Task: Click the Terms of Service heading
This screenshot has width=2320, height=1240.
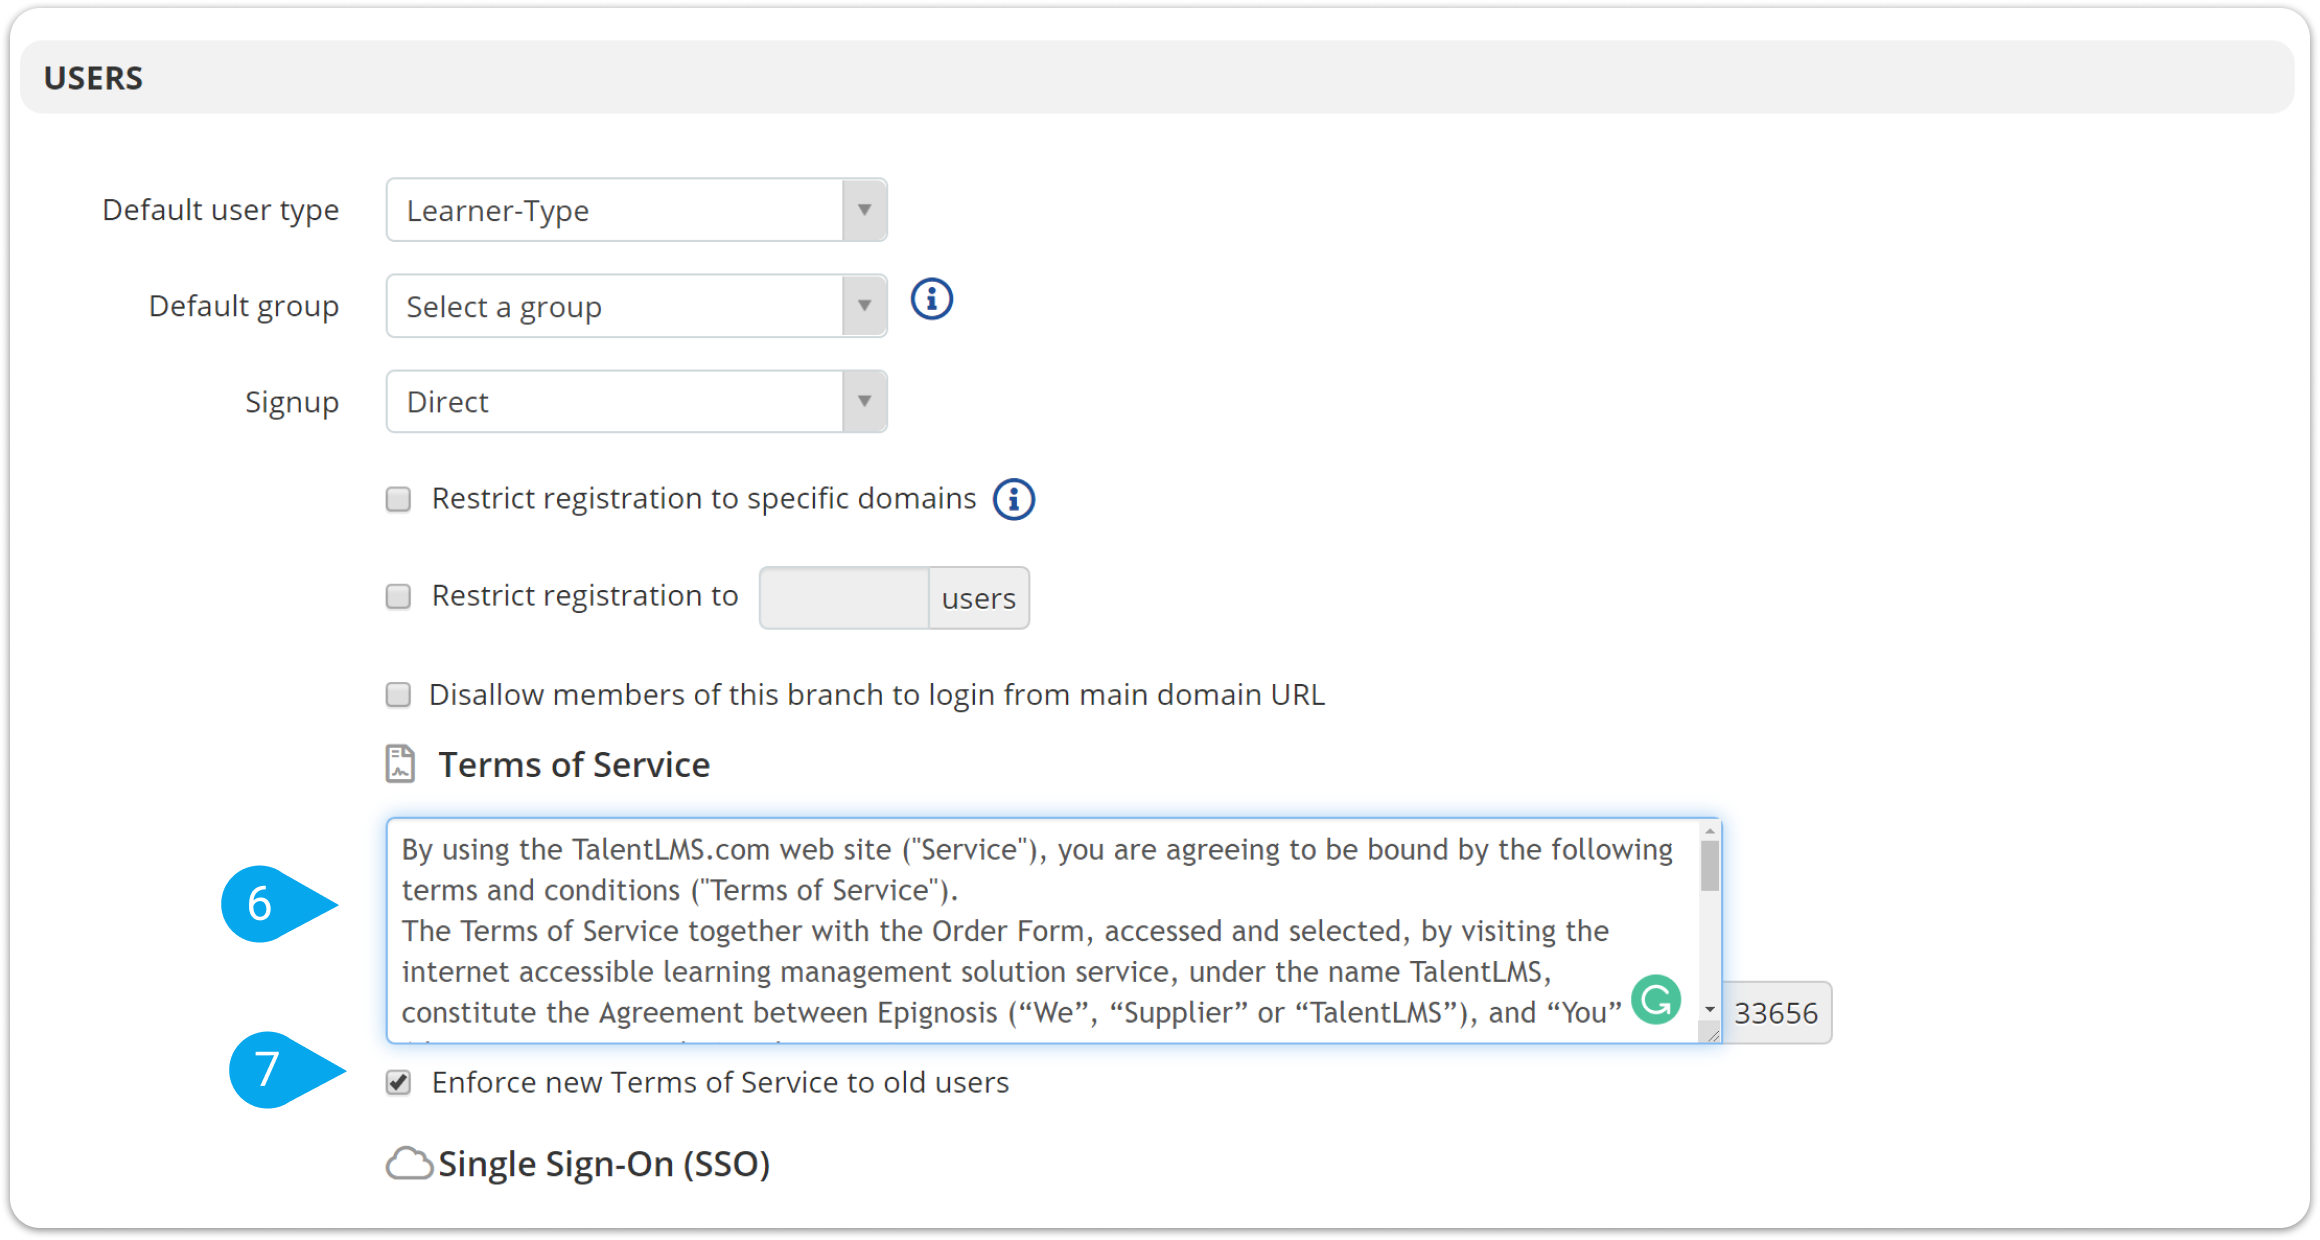Action: coord(574,765)
